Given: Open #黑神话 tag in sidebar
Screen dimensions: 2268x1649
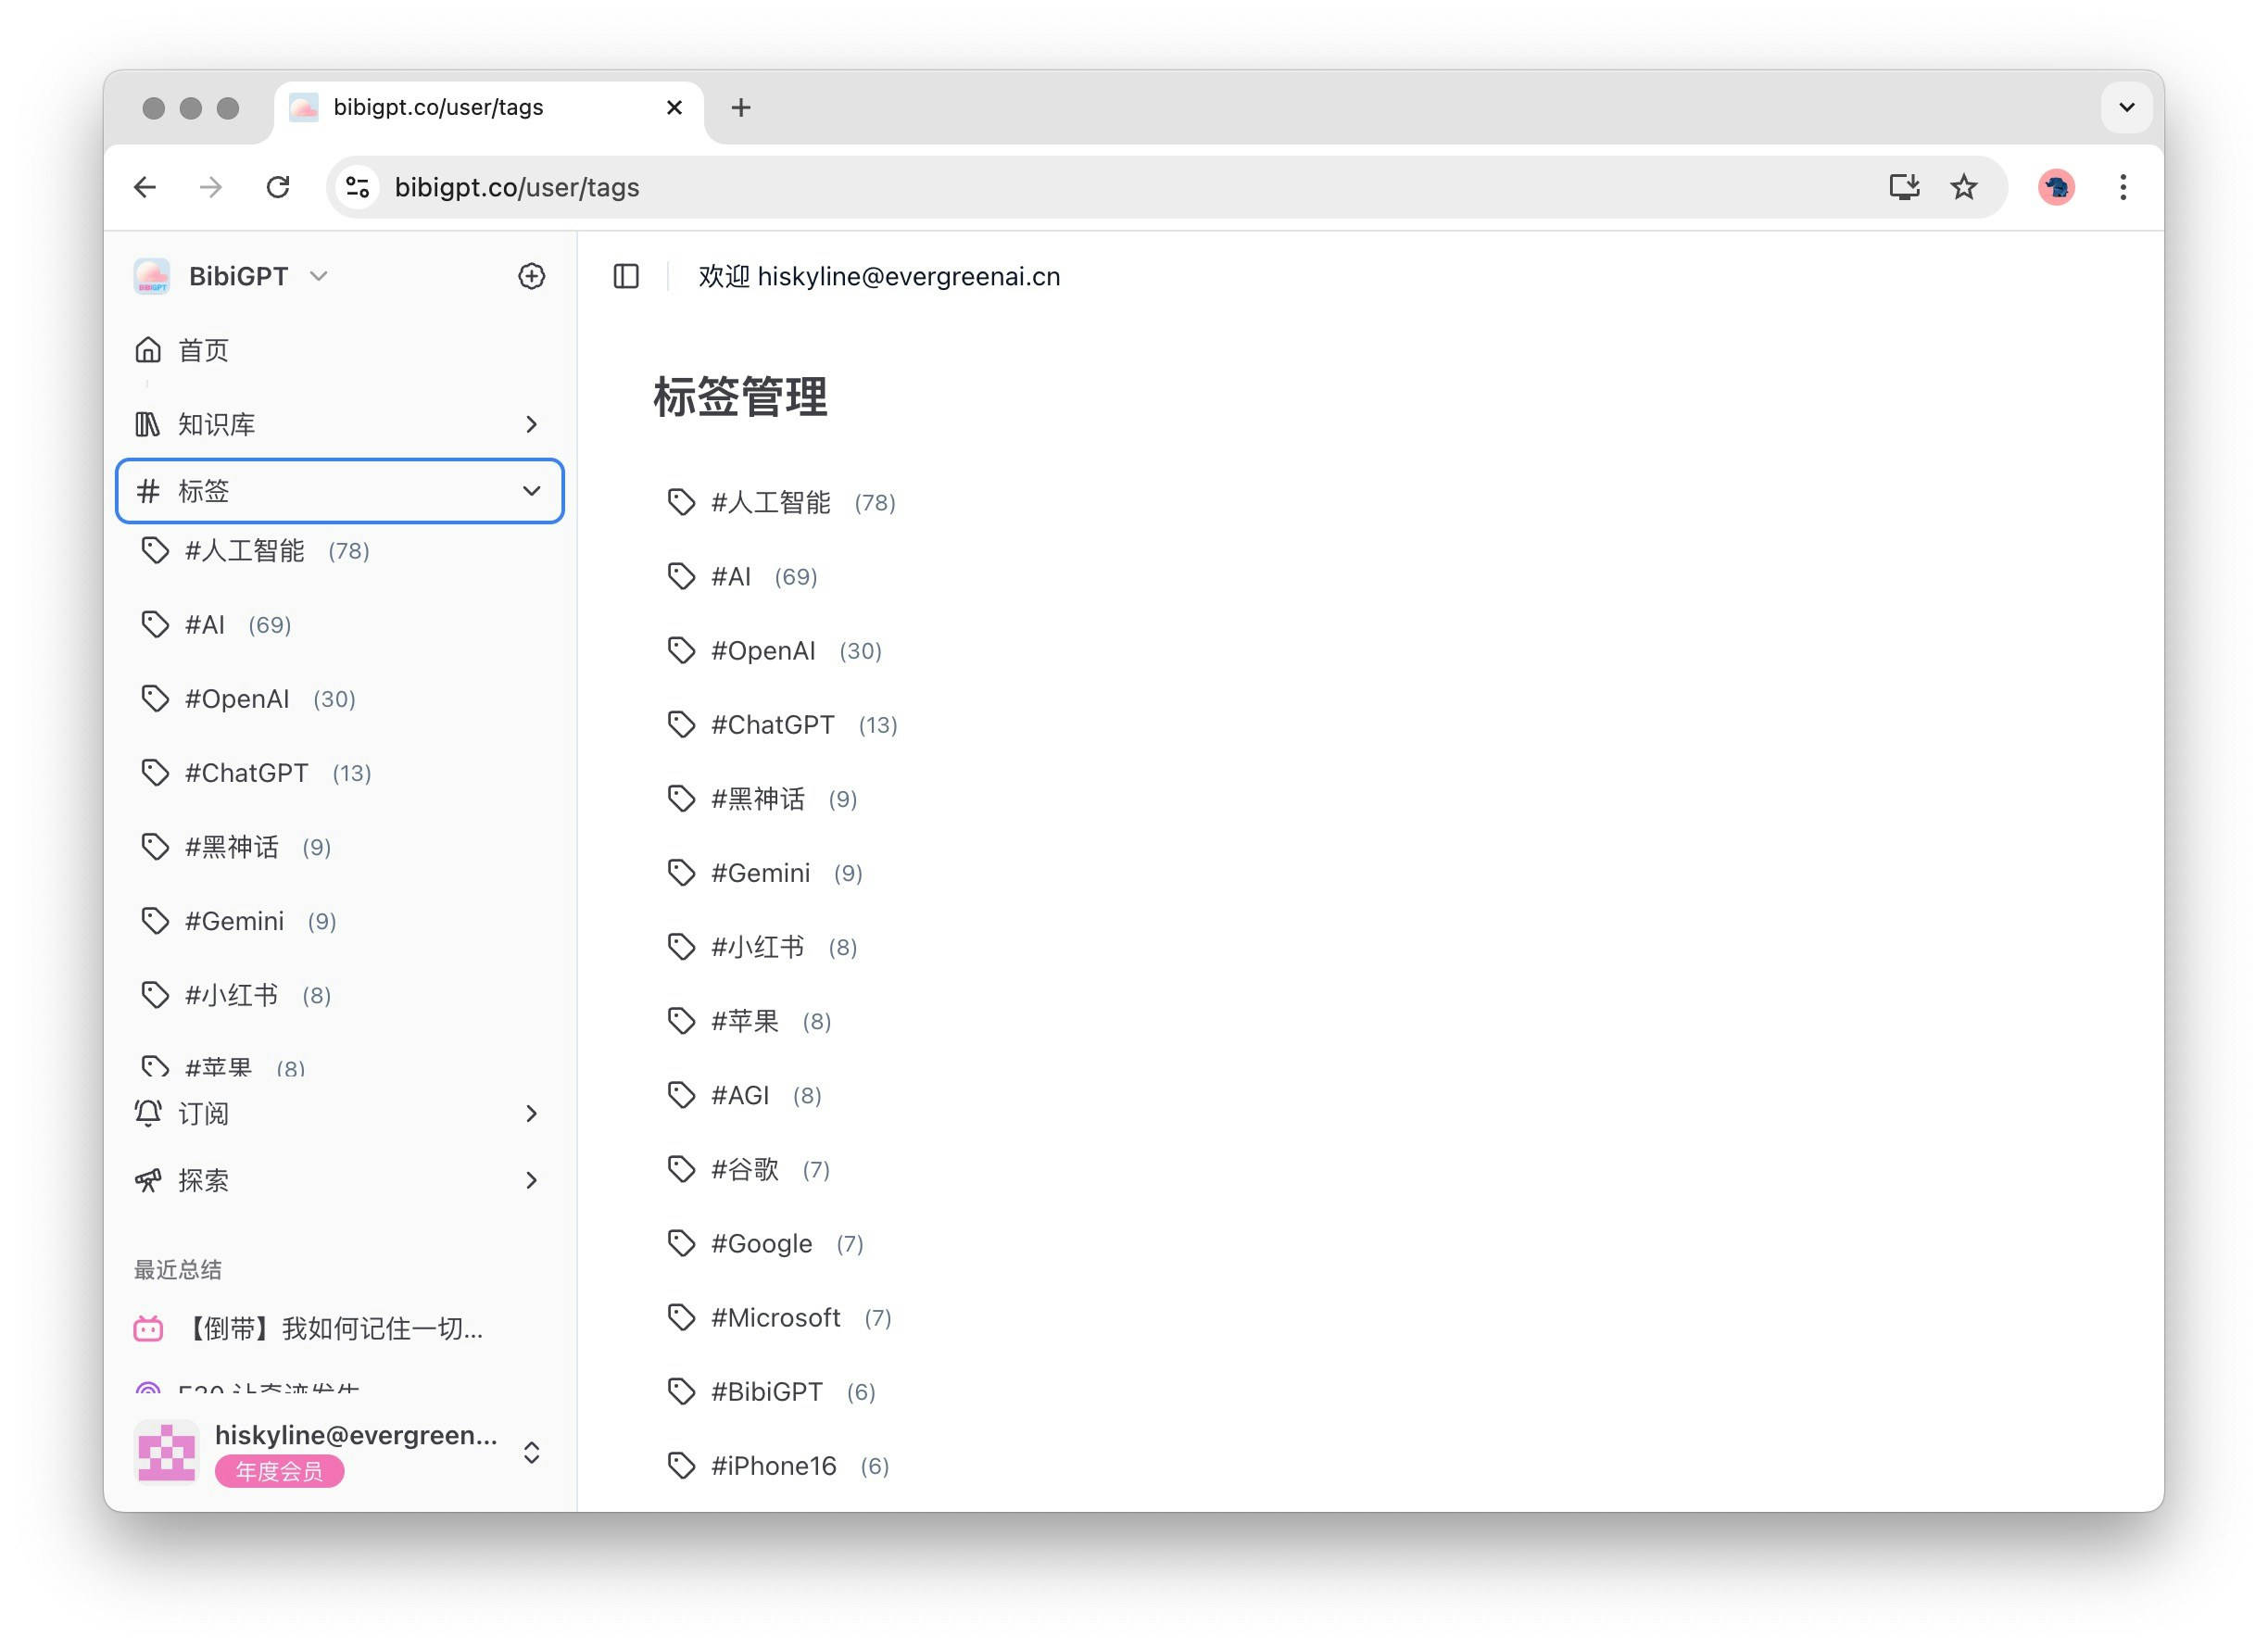Looking at the screenshot, I should pyautogui.click(x=231, y=847).
